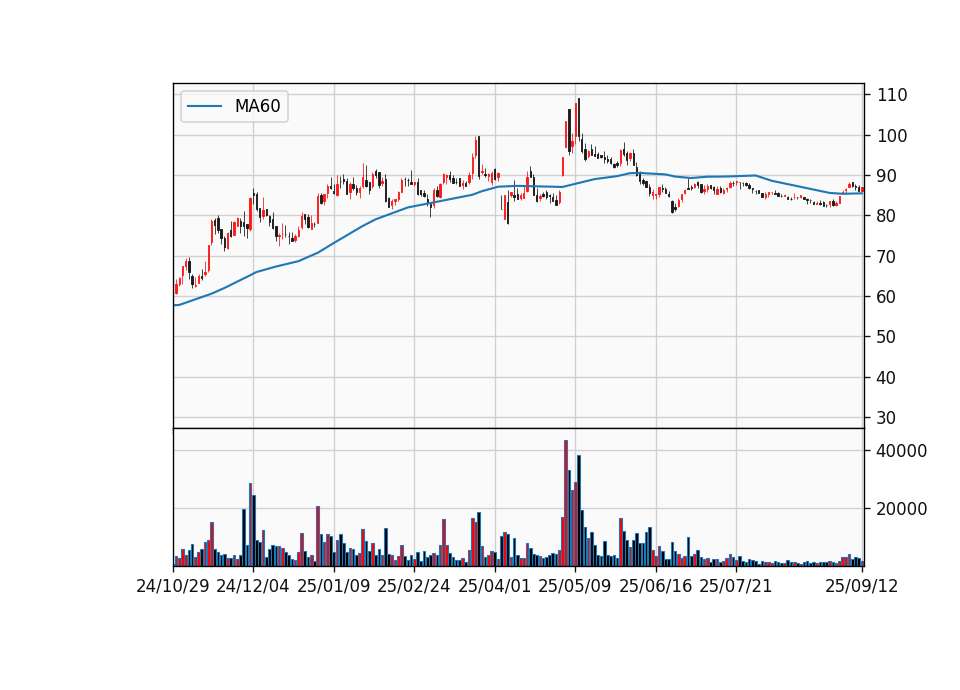This screenshot has width=960, height=690.
Task: Click the 70 price axis label
Action: pos(887,257)
